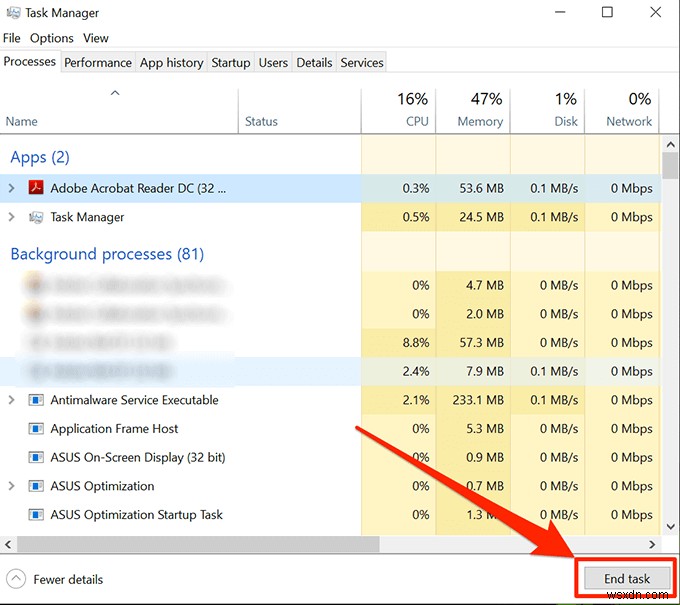680x605 pixels.
Task: Click the Fewer details circle arrow icon
Action: pos(16,579)
